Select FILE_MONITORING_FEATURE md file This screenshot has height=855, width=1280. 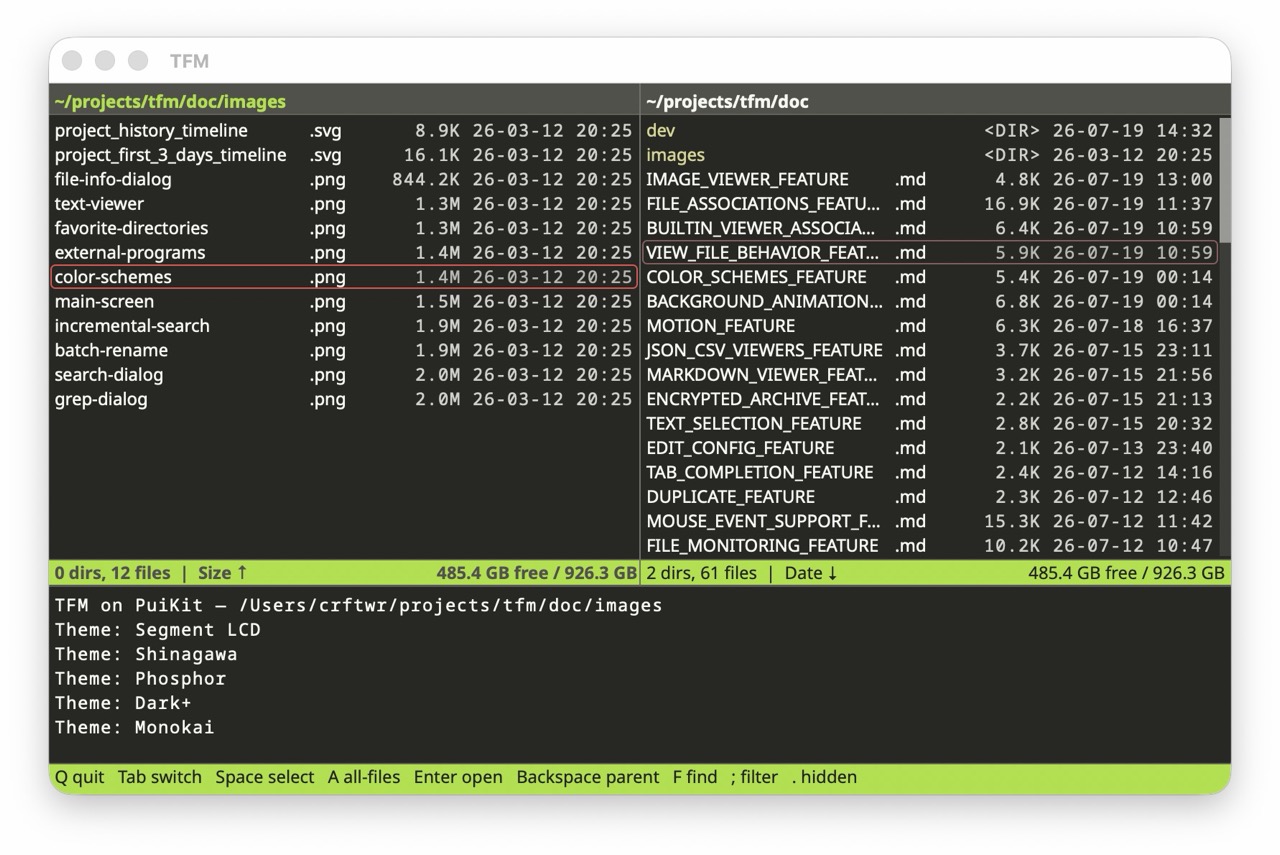(x=930, y=546)
